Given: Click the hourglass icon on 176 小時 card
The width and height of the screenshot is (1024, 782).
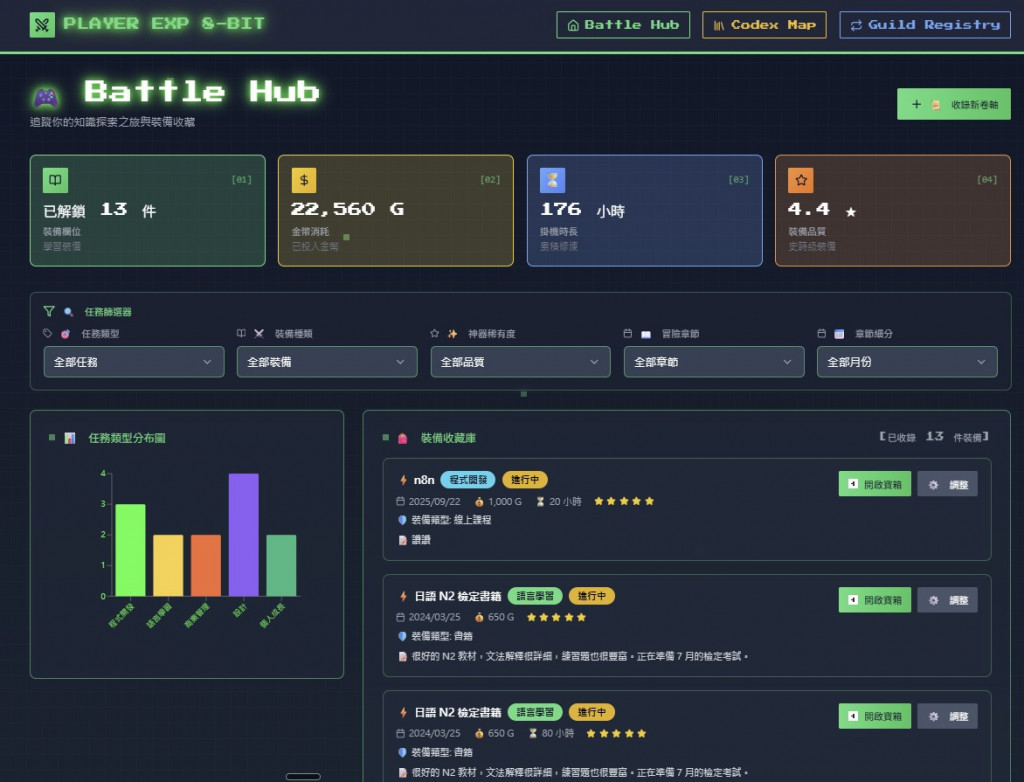Looking at the screenshot, I should tap(552, 180).
